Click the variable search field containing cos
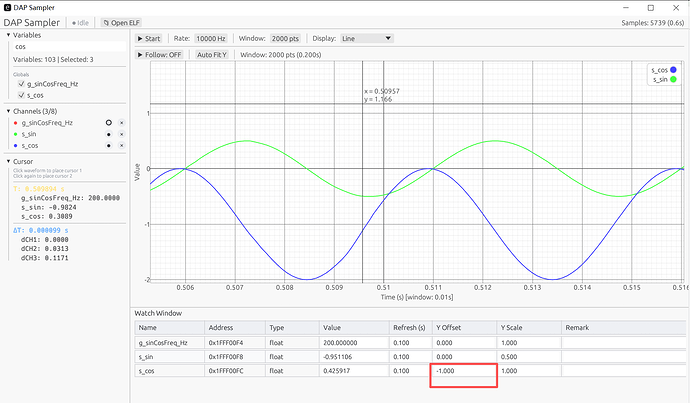Screen dimensions: 690x403 (x=69, y=47)
